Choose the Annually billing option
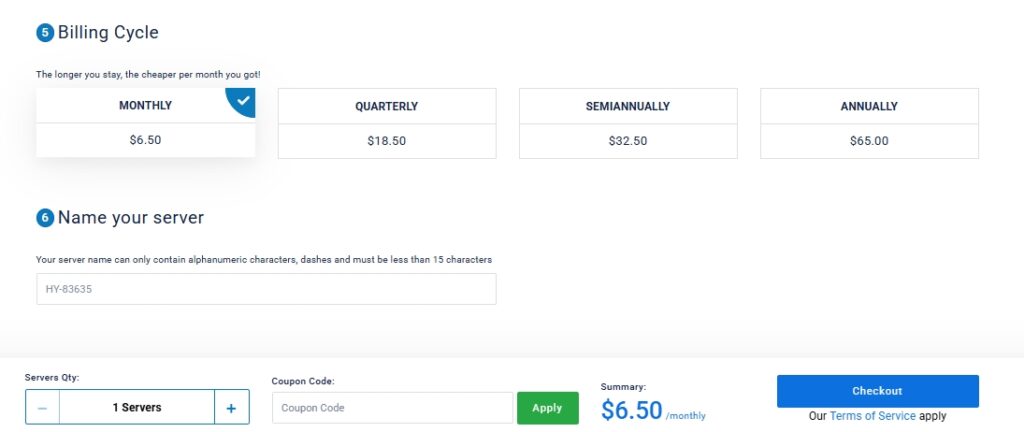This screenshot has height=432, width=1024. click(869, 106)
